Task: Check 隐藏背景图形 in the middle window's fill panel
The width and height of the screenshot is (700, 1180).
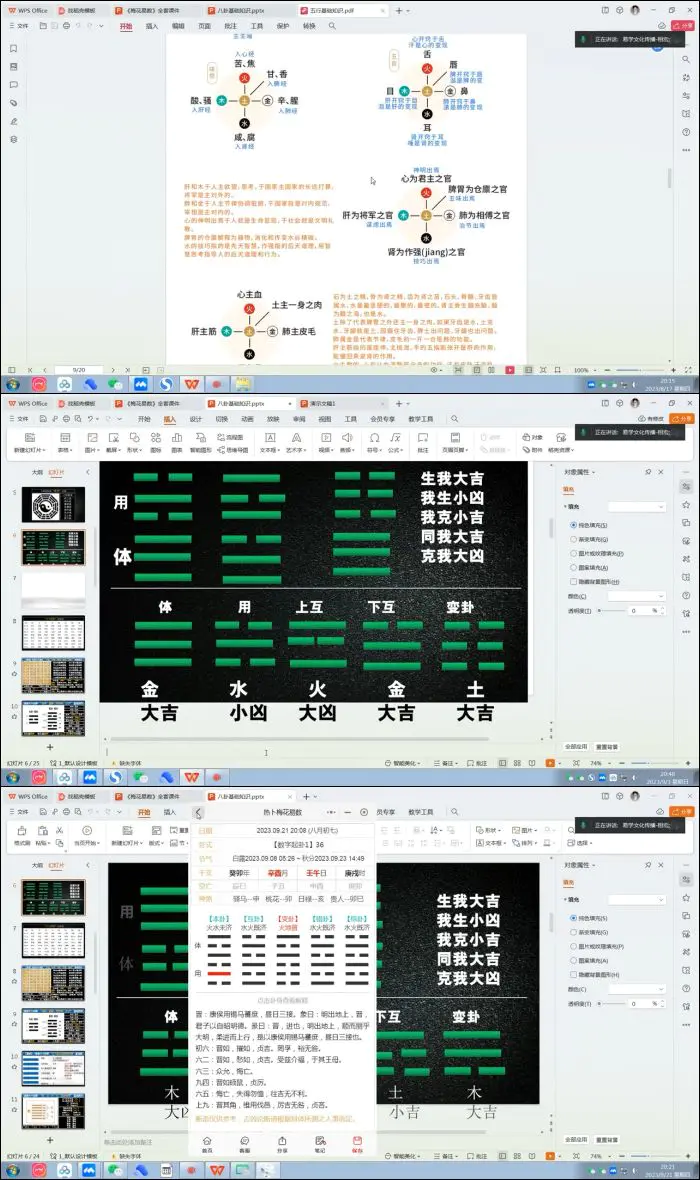Action: pos(572,581)
